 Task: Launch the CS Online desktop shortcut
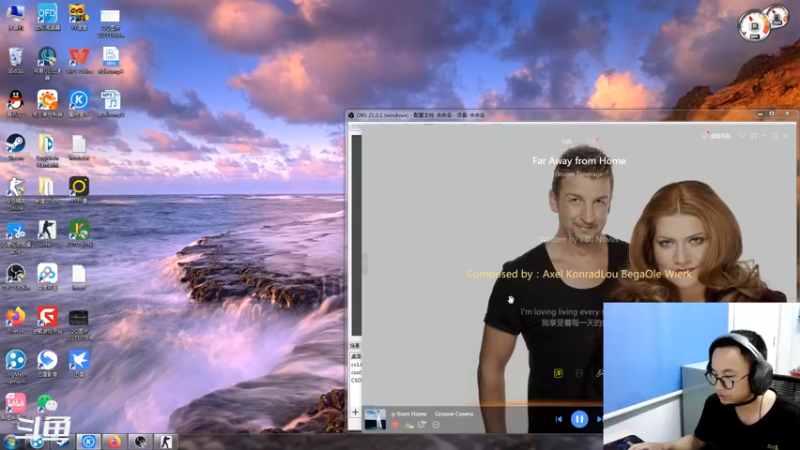[x=15, y=192]
